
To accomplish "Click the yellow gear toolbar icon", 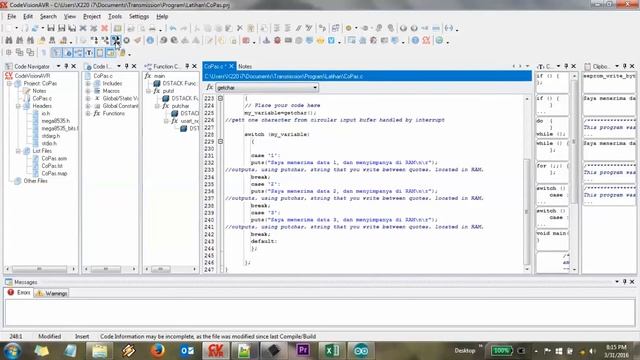I will click(x=349, y=28).
